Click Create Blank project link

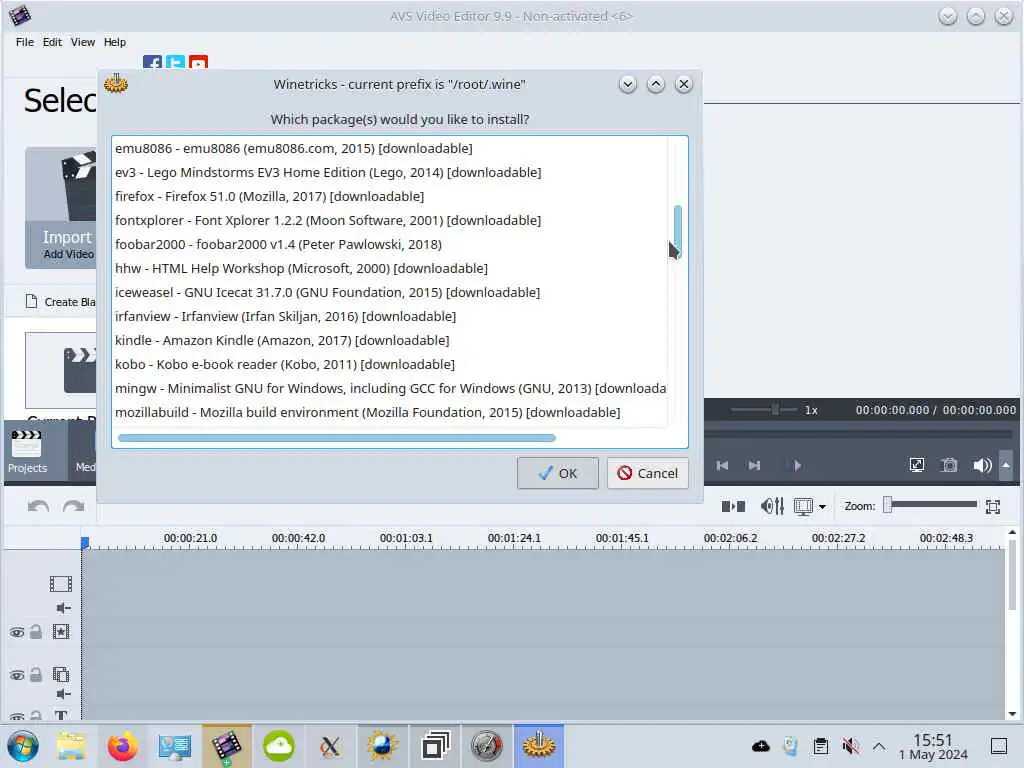tap(62, 302)
